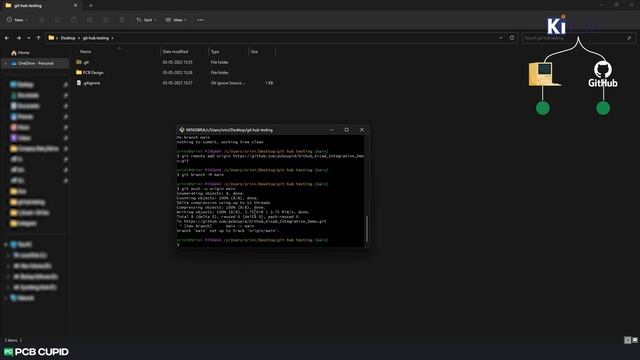
Task: Open address bar history dropdown
Action: [501, 38]
